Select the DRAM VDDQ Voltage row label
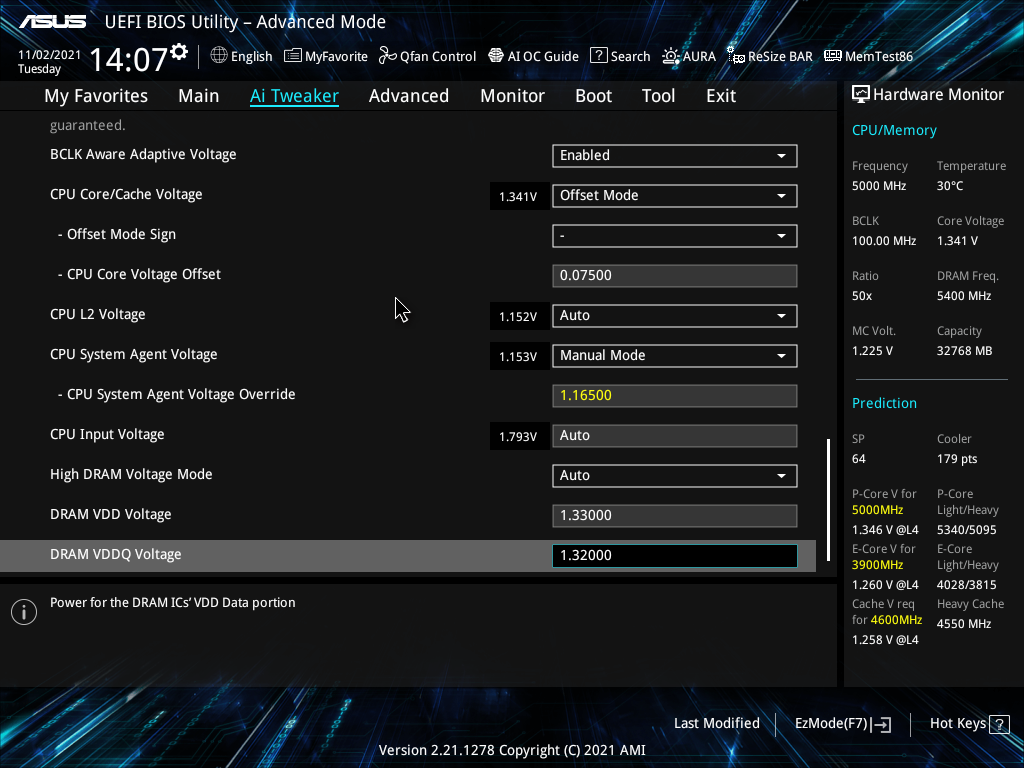1024x768 pixels. tap(116, 554)
